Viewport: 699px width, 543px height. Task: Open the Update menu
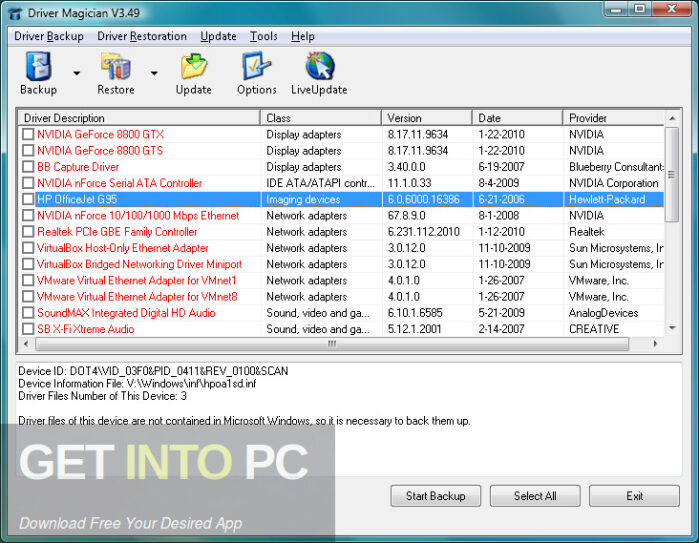point(218,36)
